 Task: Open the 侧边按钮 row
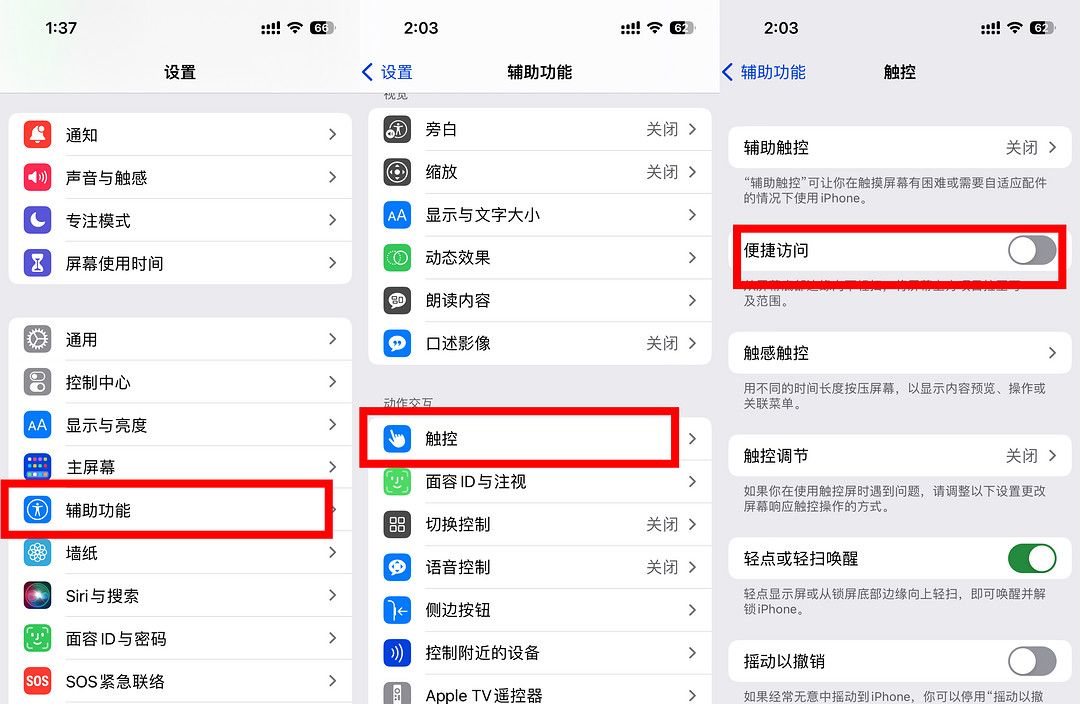pyautogui.click(x=540, y=610)
